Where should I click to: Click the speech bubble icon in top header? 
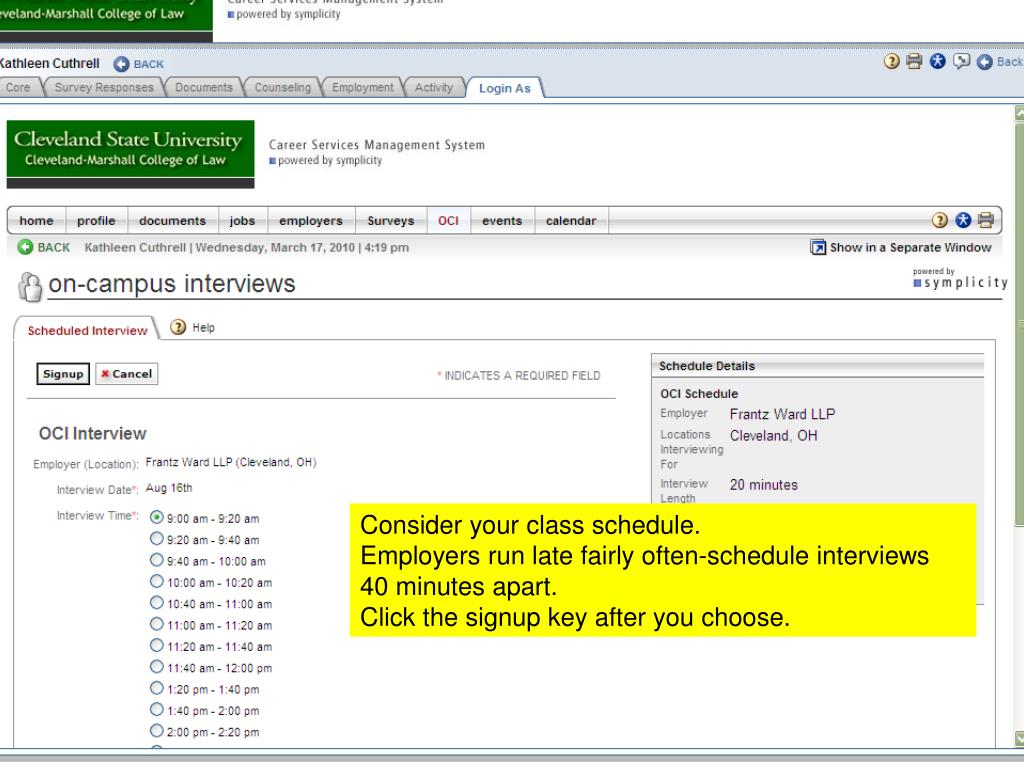point(961,61)
